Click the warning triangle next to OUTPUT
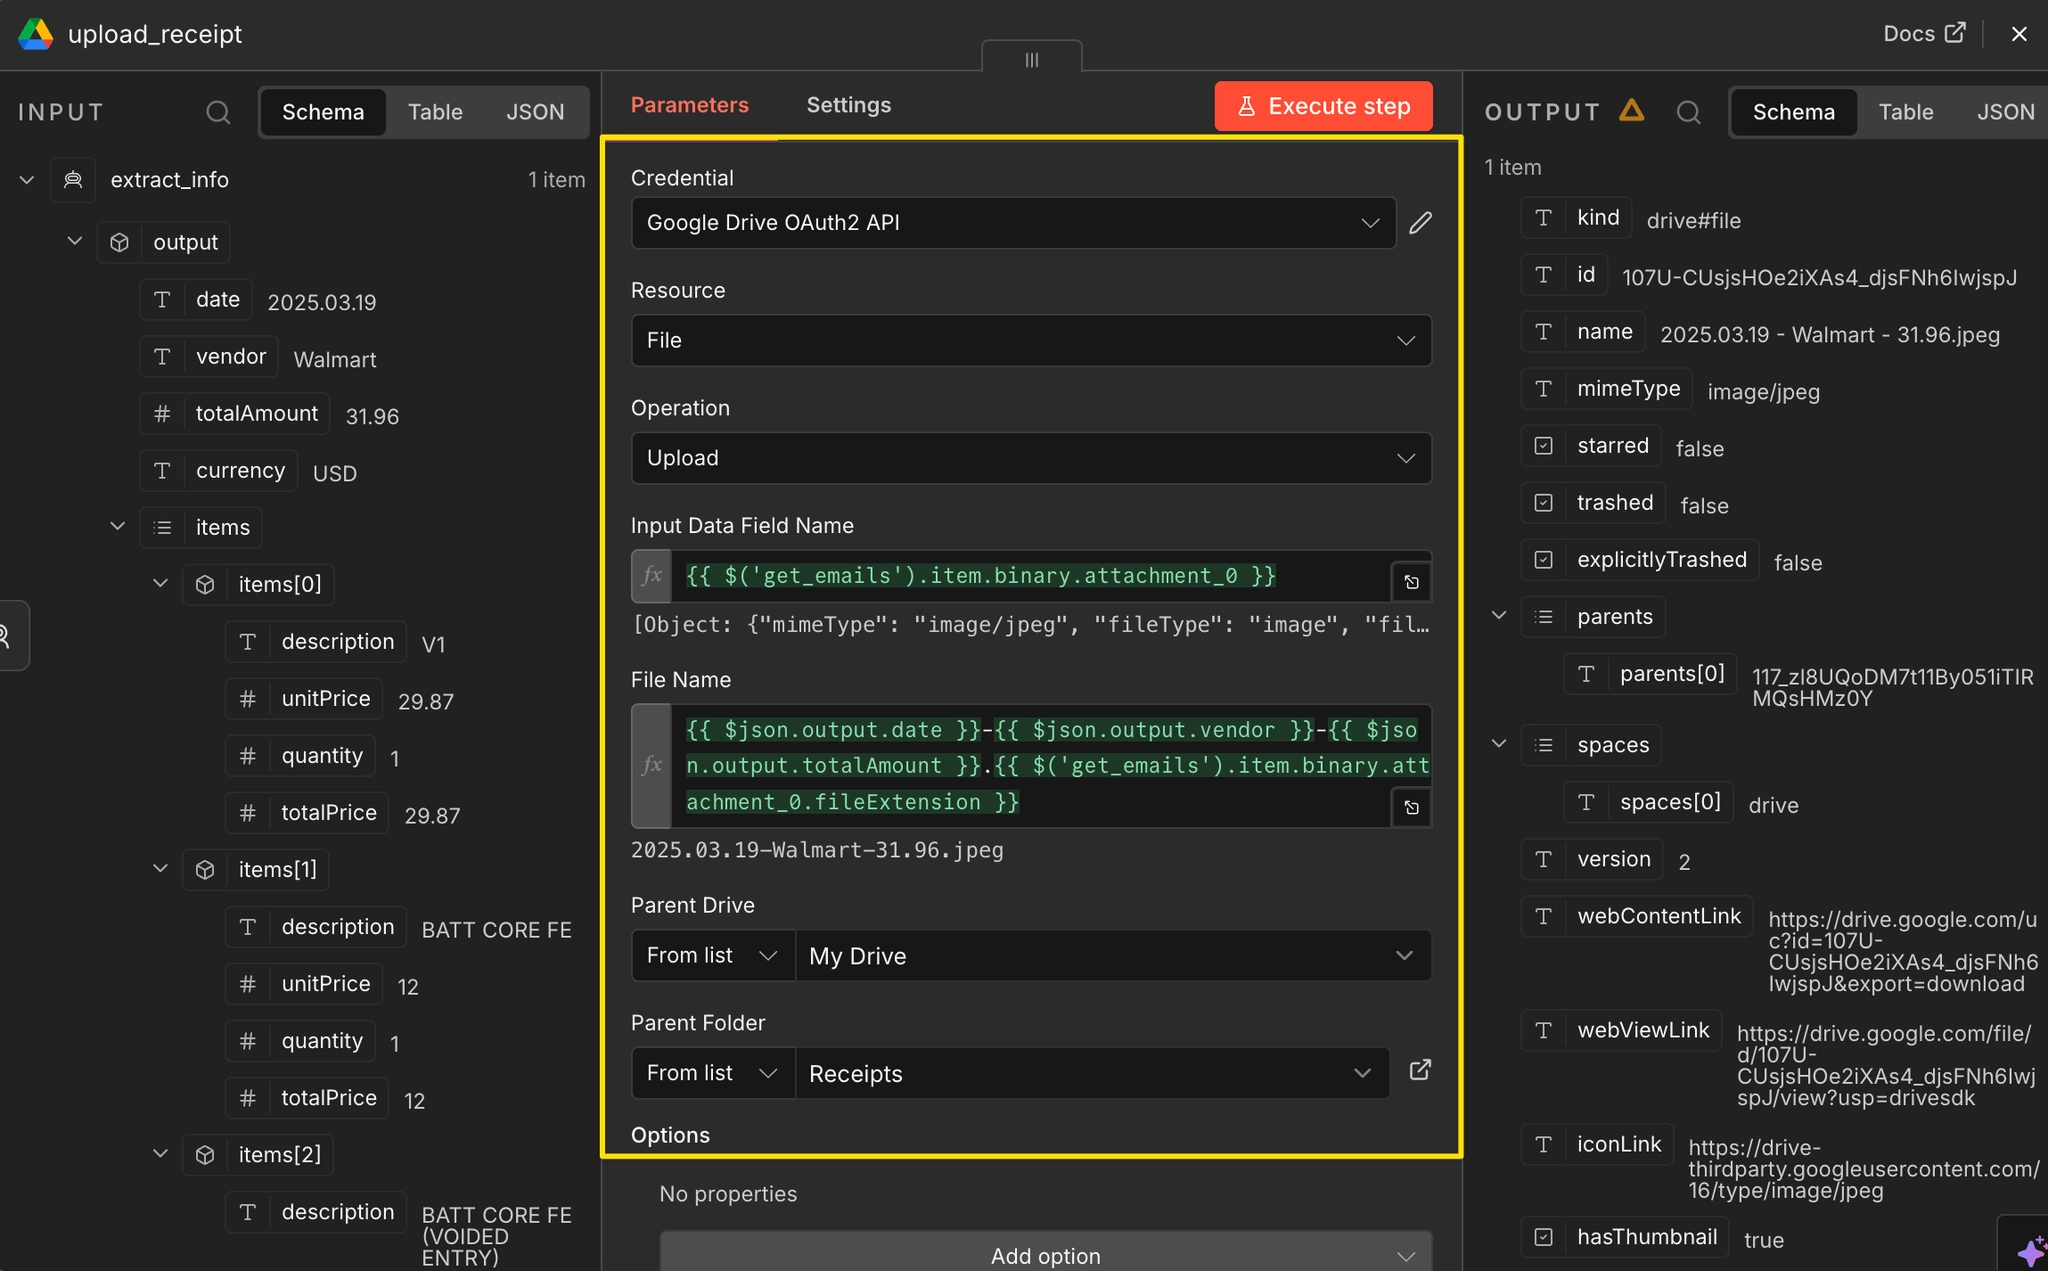 pos(1631,110)
